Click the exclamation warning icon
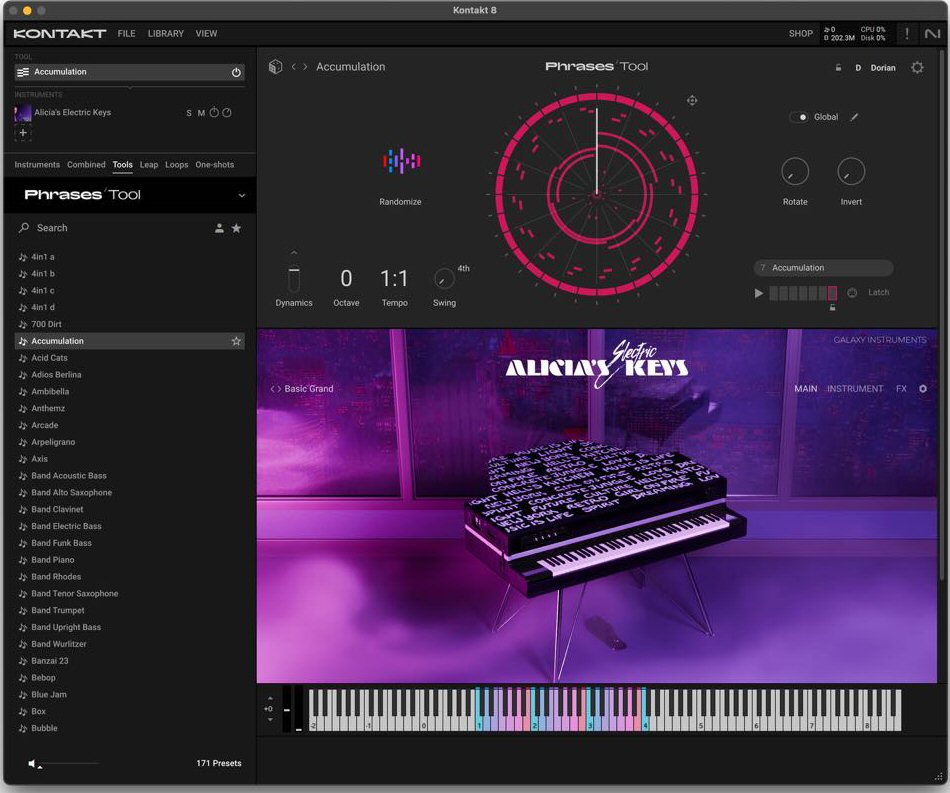This screenshot has width=950, height=793. tap(906, 33)
